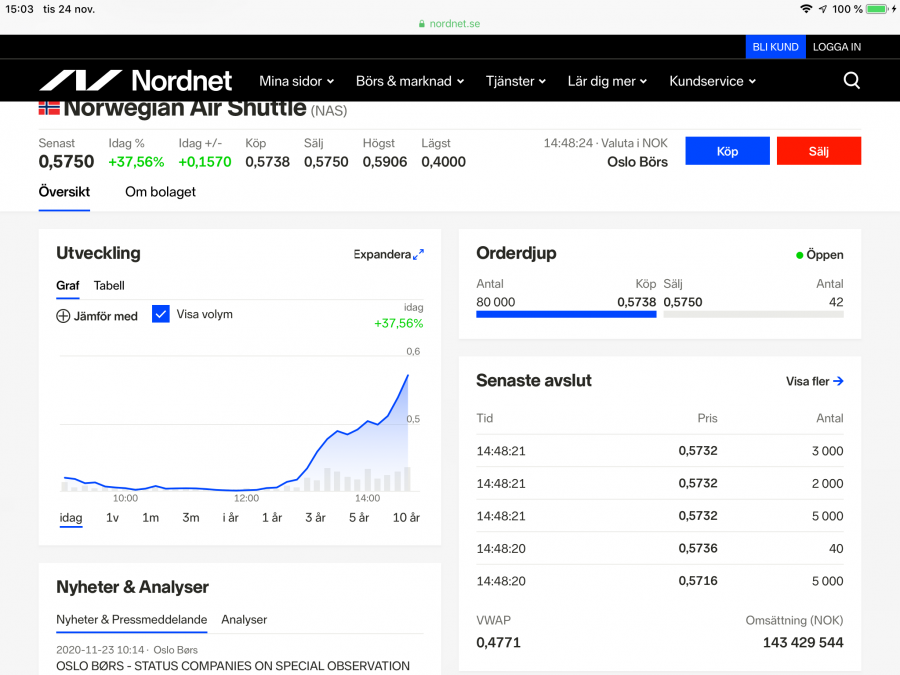Open the Kundservice dropdown
The height and width of the screenshot is (675, 900).
pyautogui.click(x=712, y=81)
